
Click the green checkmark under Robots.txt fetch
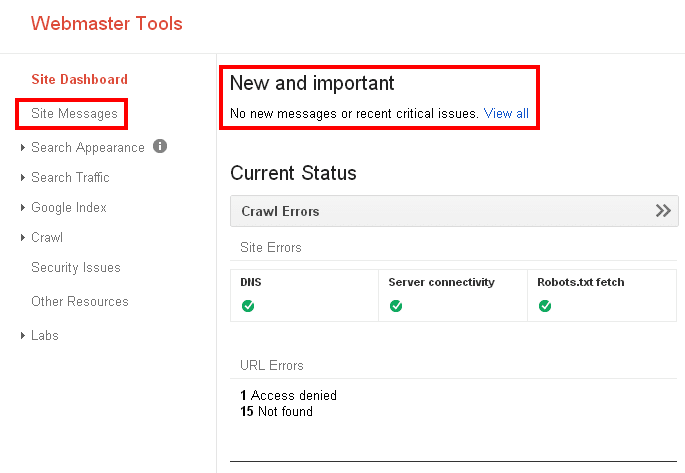click(545, 306)
